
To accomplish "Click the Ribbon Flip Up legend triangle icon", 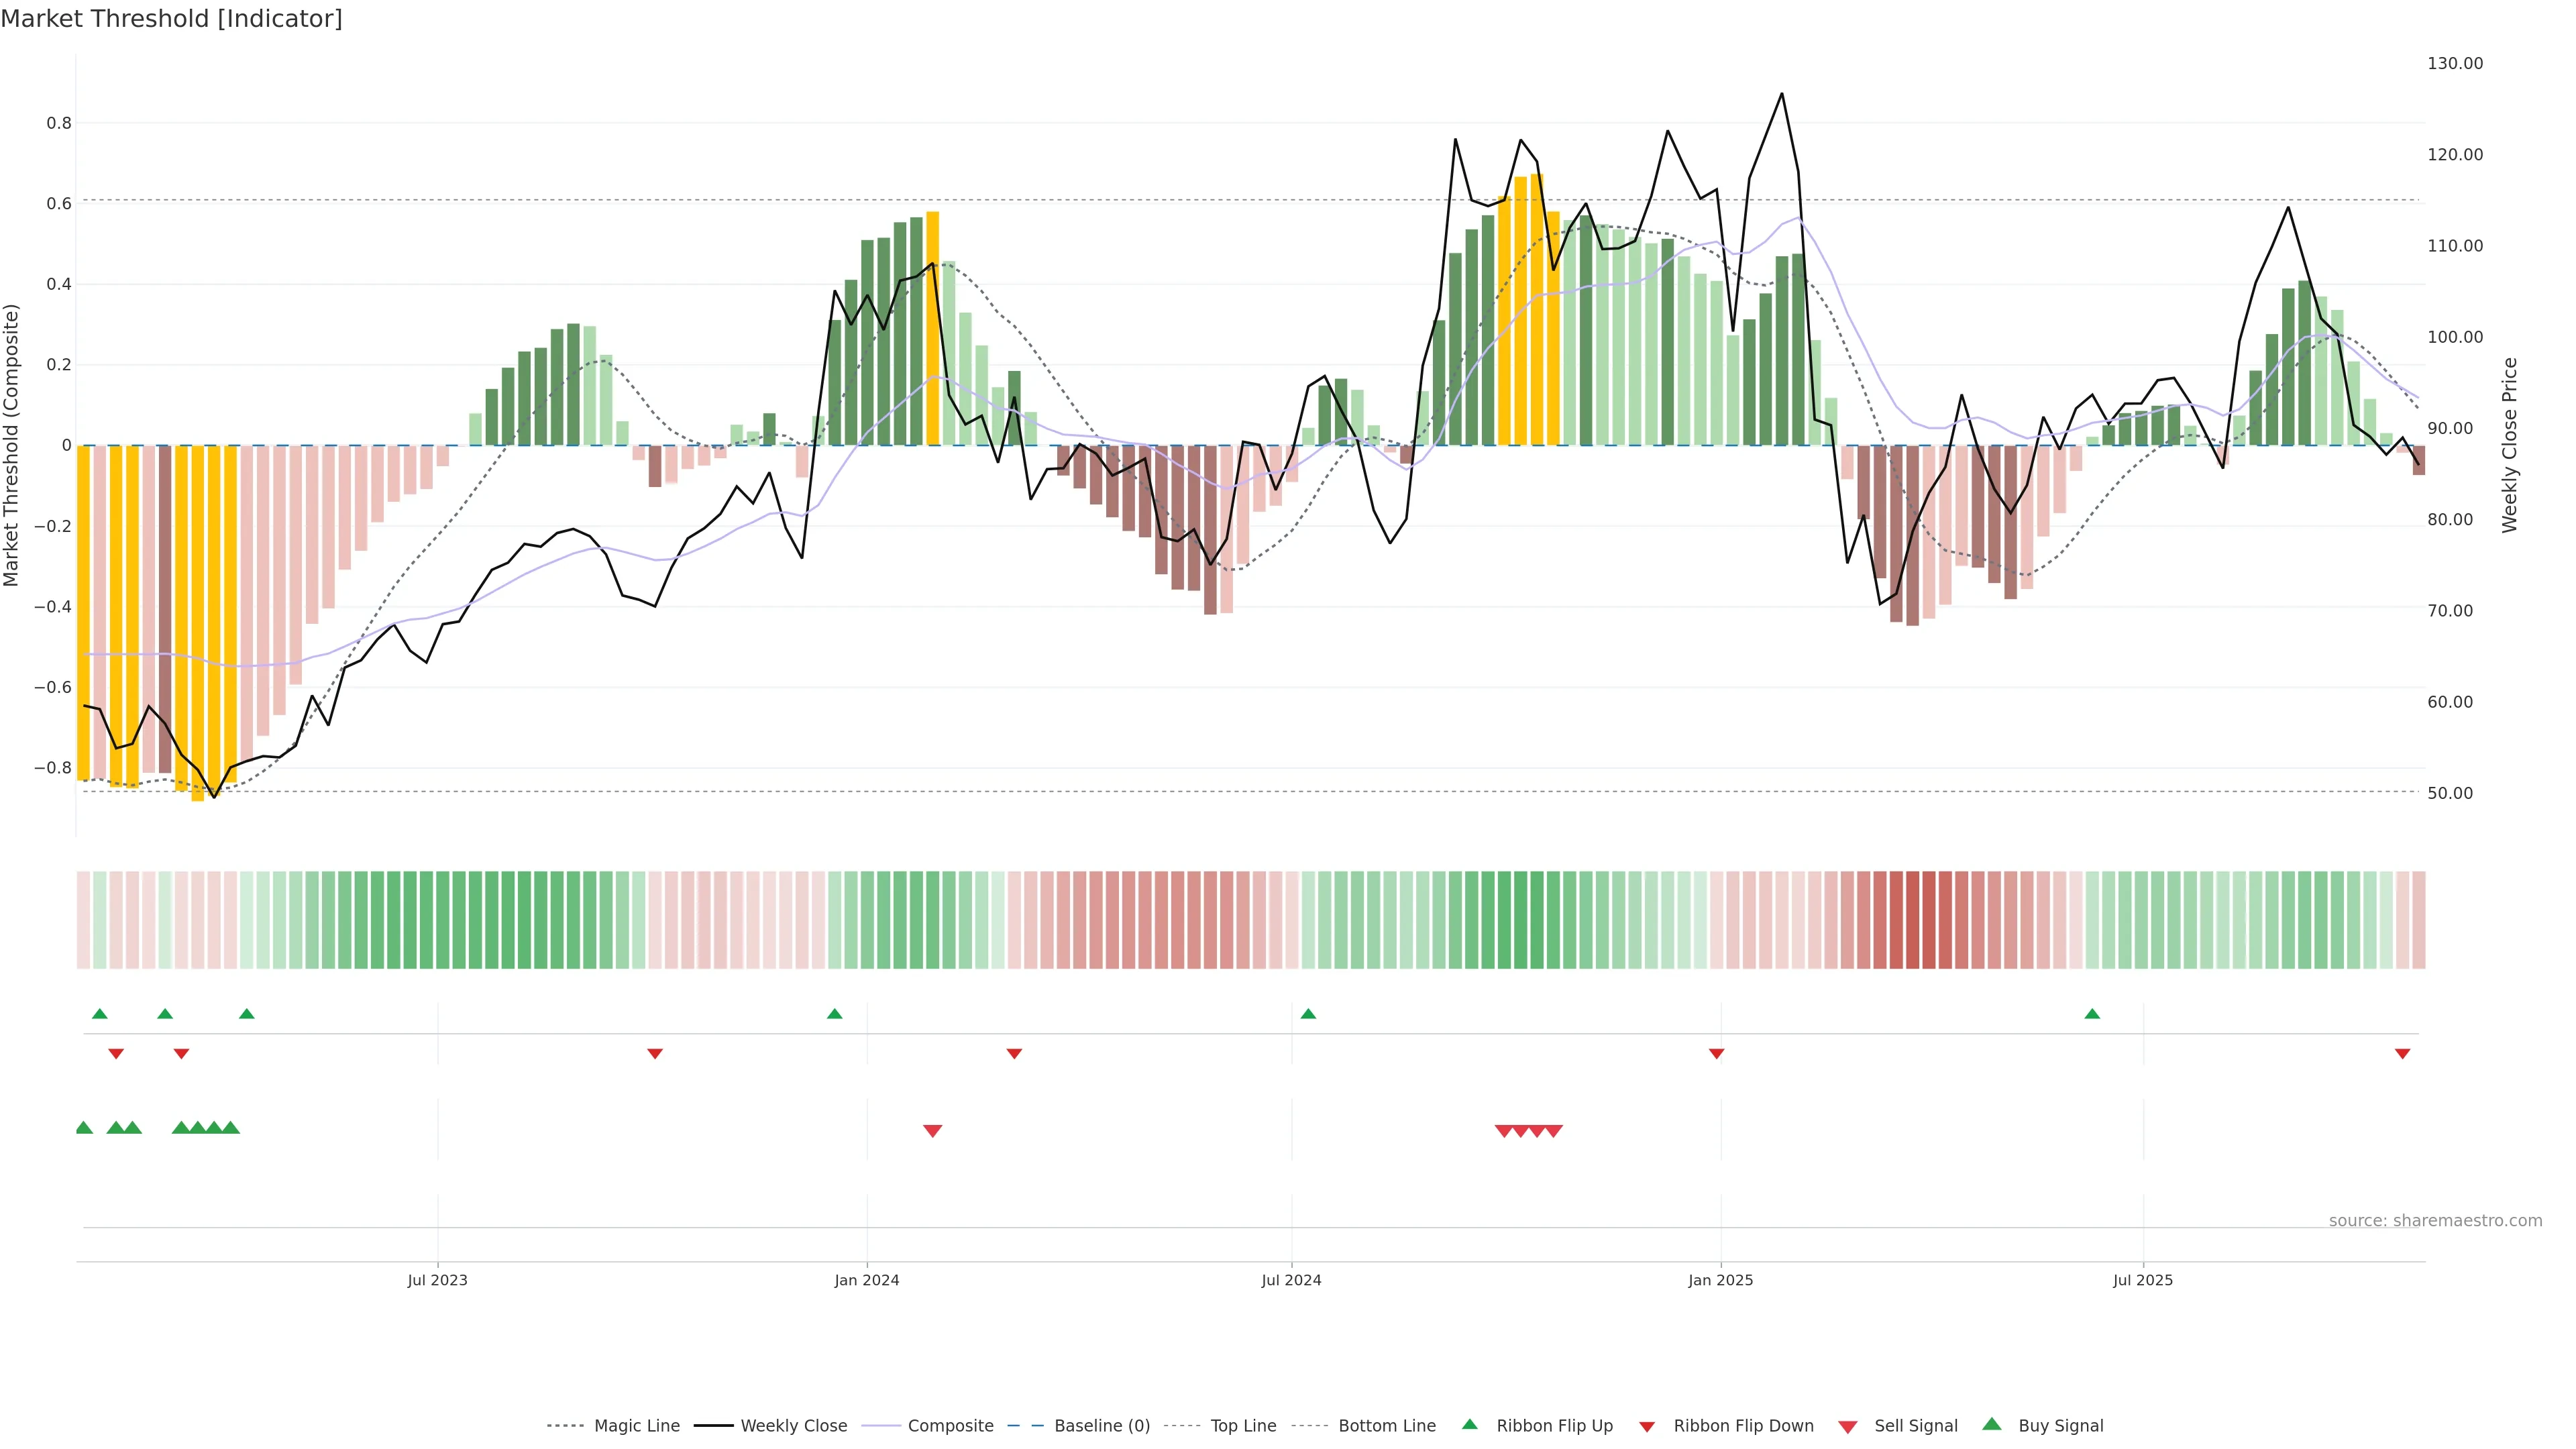I will (x=1469, y=1424).
